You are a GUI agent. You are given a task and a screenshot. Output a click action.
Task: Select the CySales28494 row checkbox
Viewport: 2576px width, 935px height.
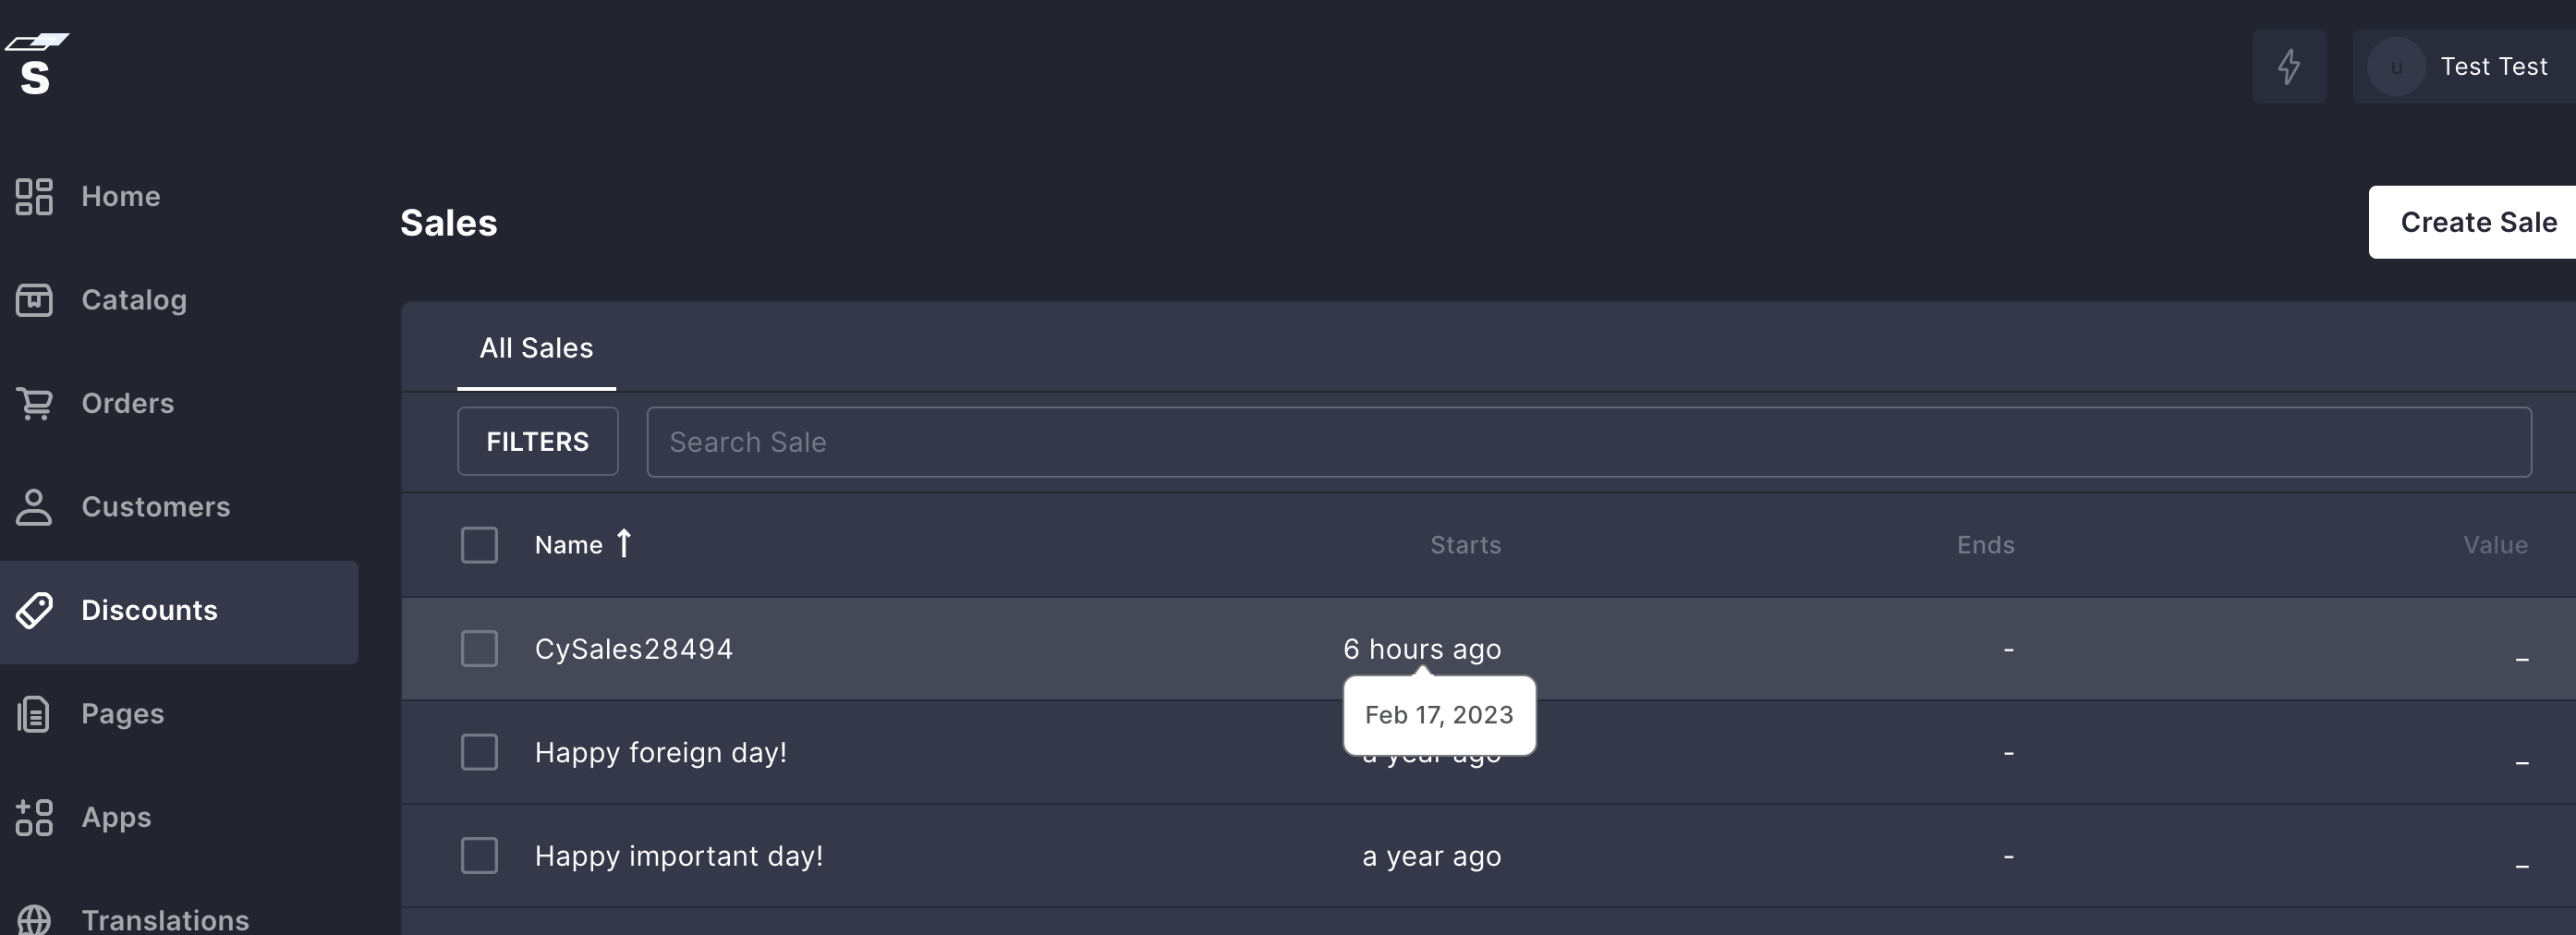480,648
